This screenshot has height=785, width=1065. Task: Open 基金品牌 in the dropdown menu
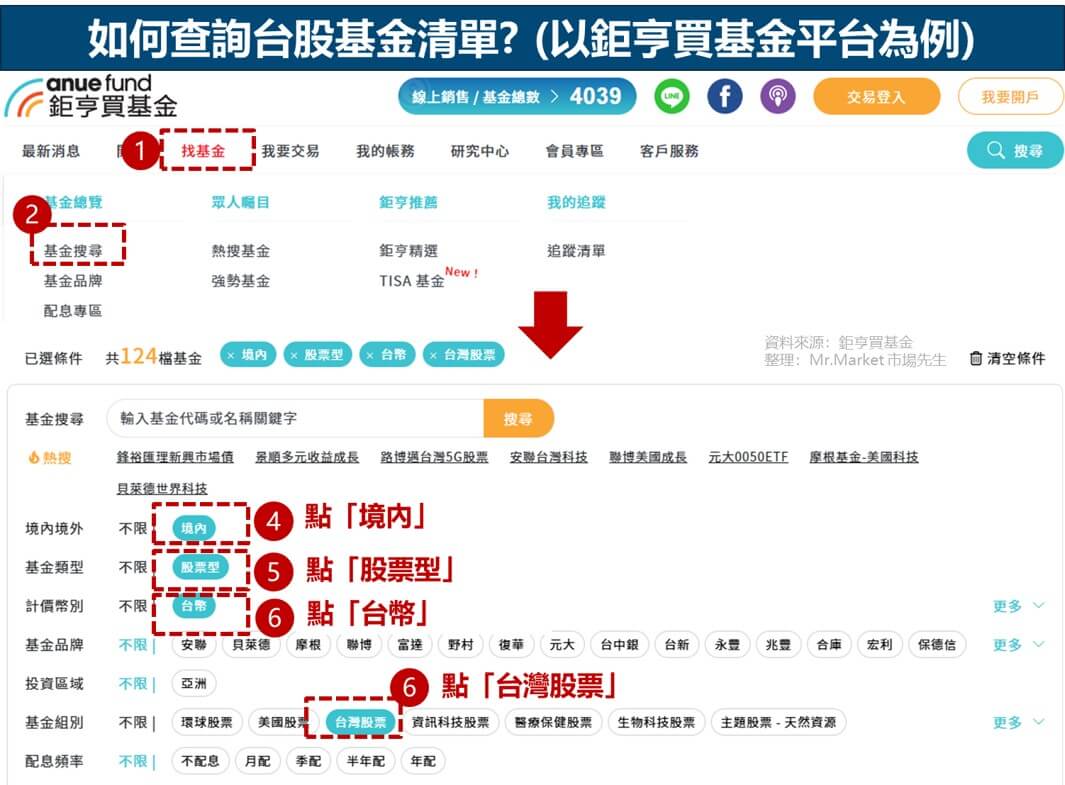(x=73, y=280)
